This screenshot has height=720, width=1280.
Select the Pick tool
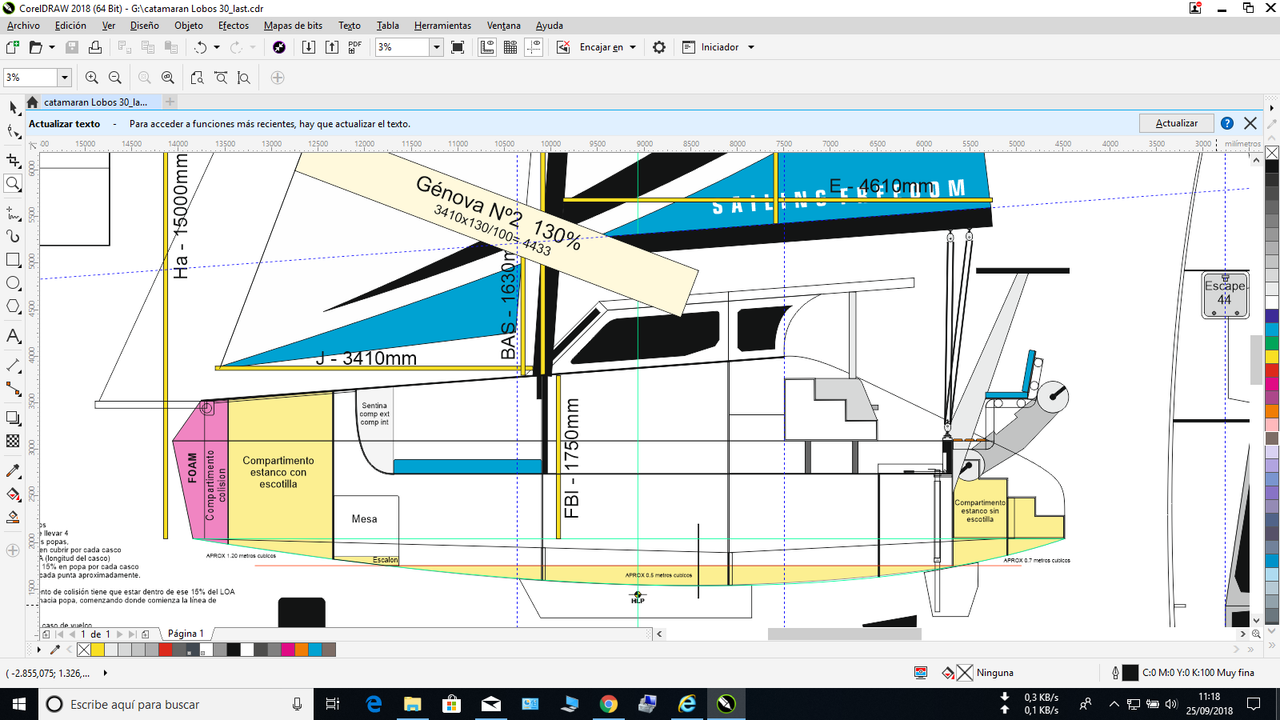click(13, 107)
